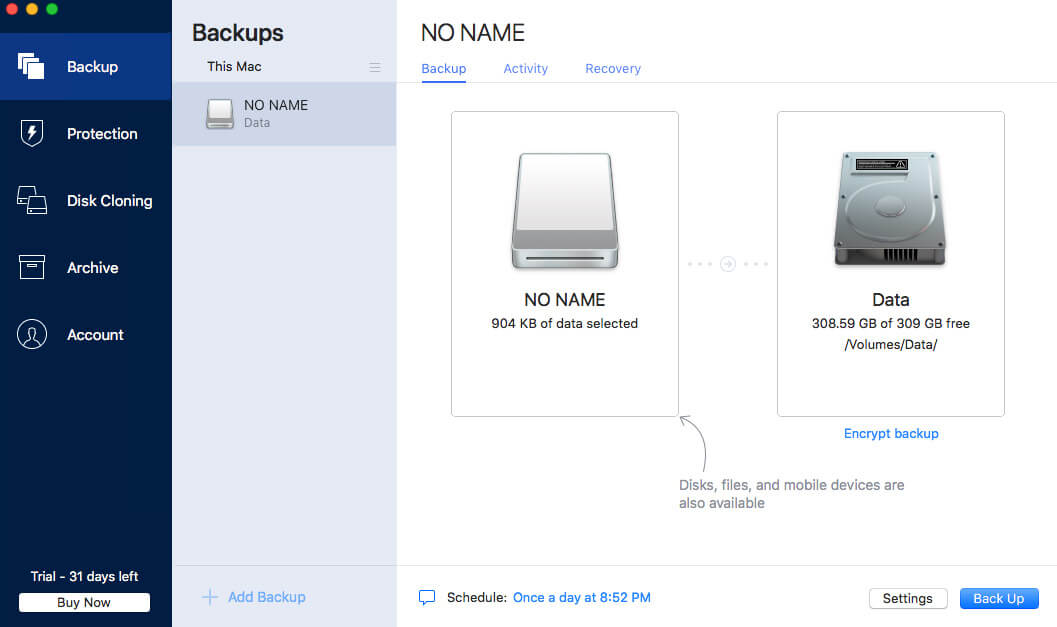Click the green macOS fullscreen button

click(x=52, y=9)
